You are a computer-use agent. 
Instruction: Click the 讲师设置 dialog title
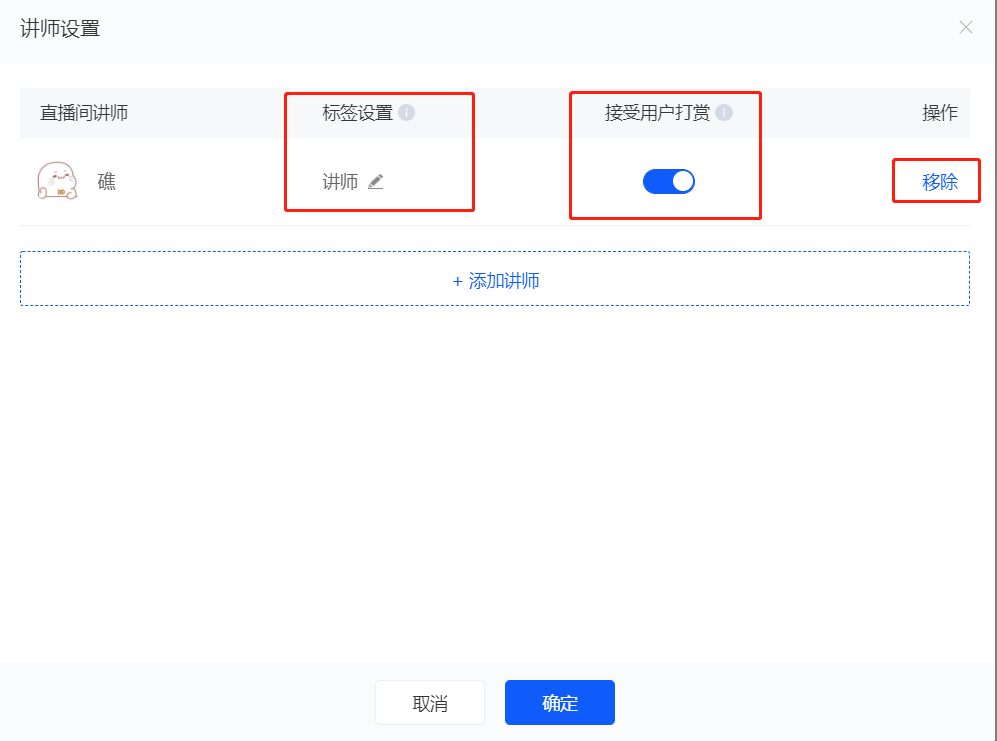click(x=60, y=29)
